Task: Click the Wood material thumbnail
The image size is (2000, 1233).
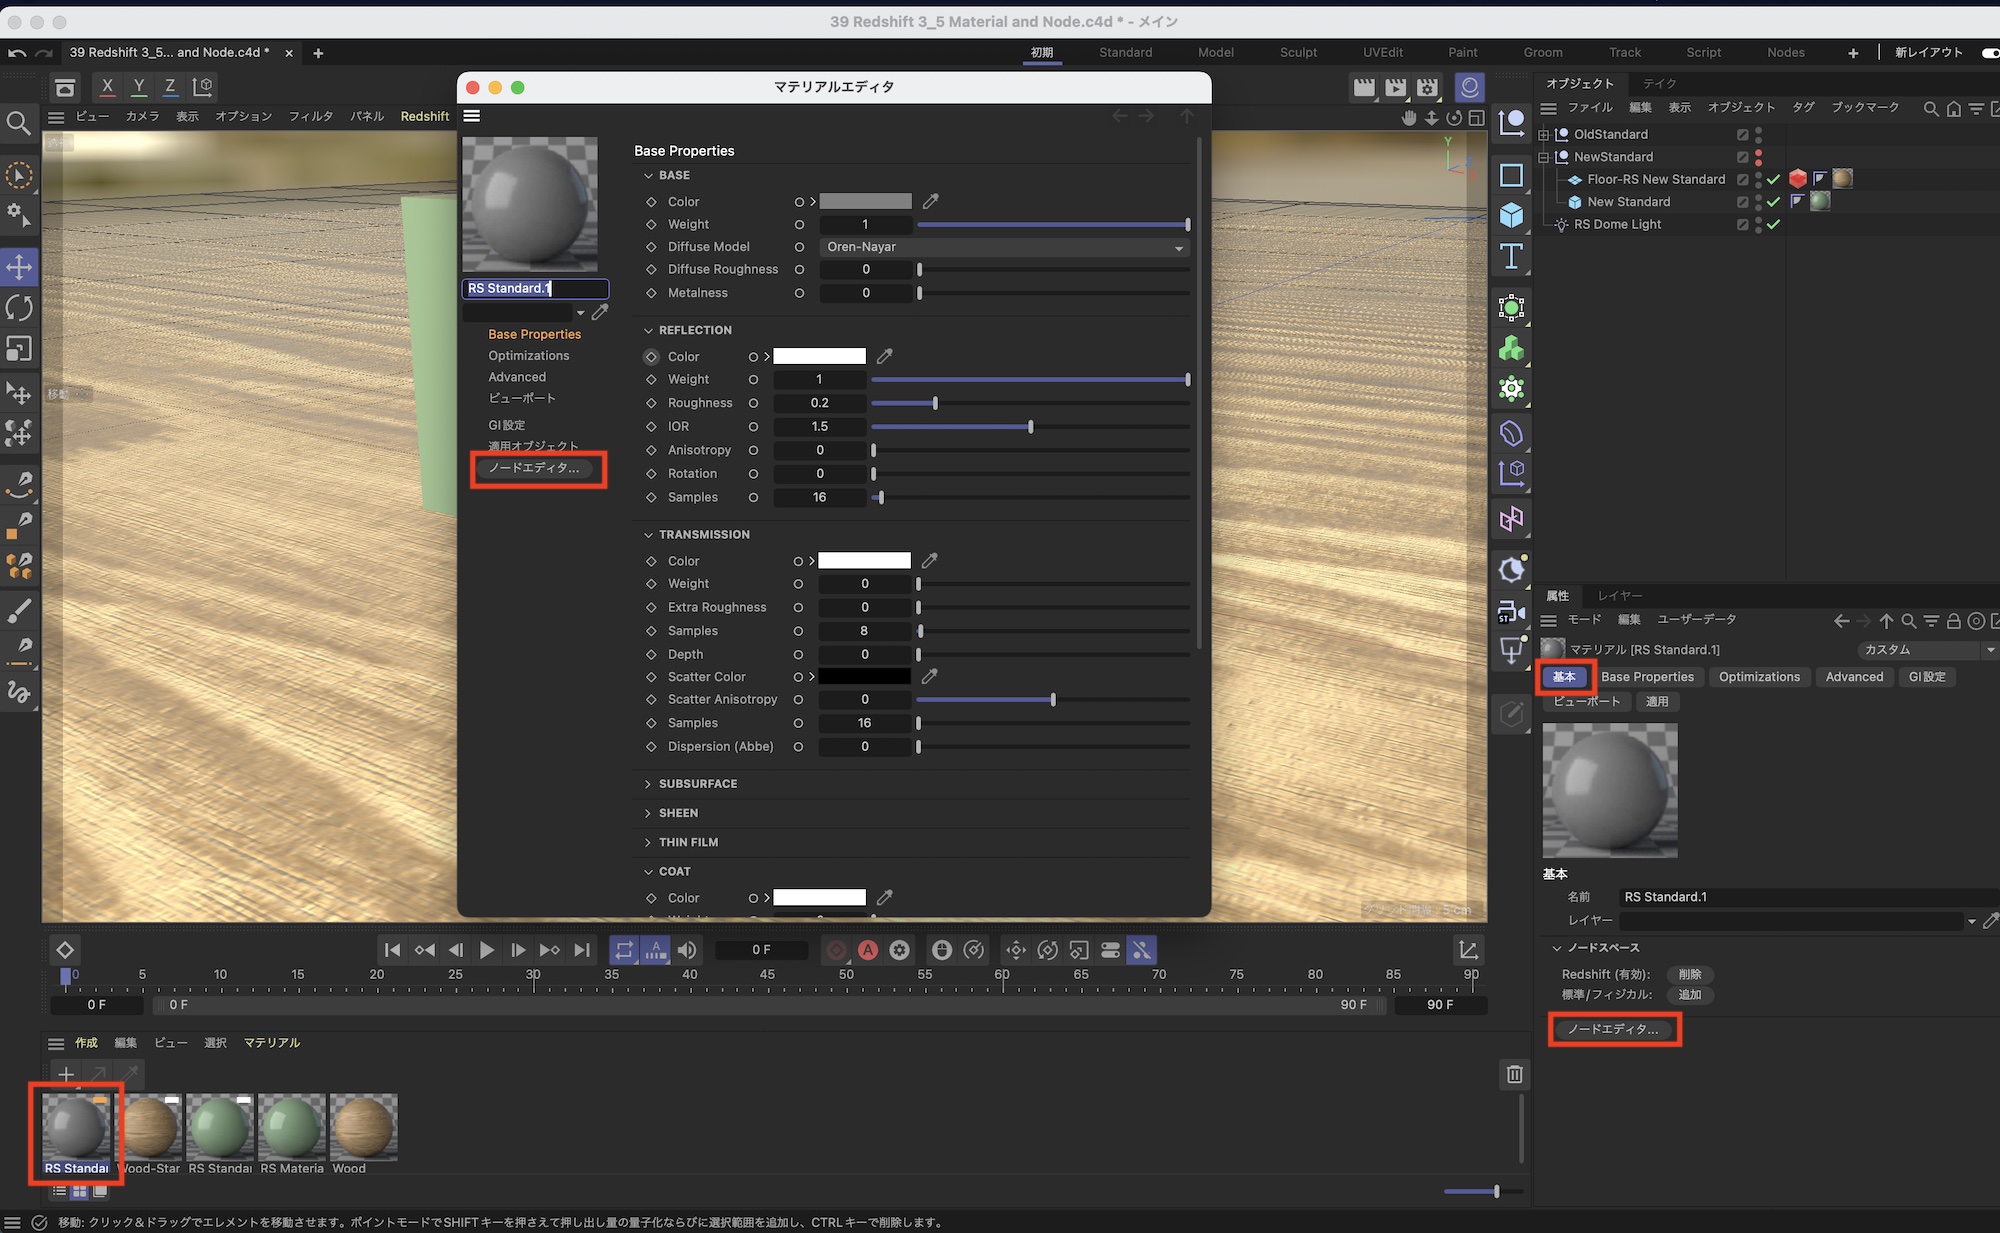Action: coord(363,1128)
